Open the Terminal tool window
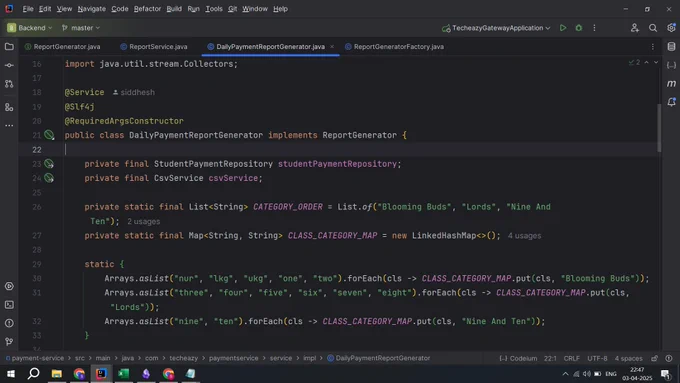Screen dimensions: 680x383 (9, 305)
